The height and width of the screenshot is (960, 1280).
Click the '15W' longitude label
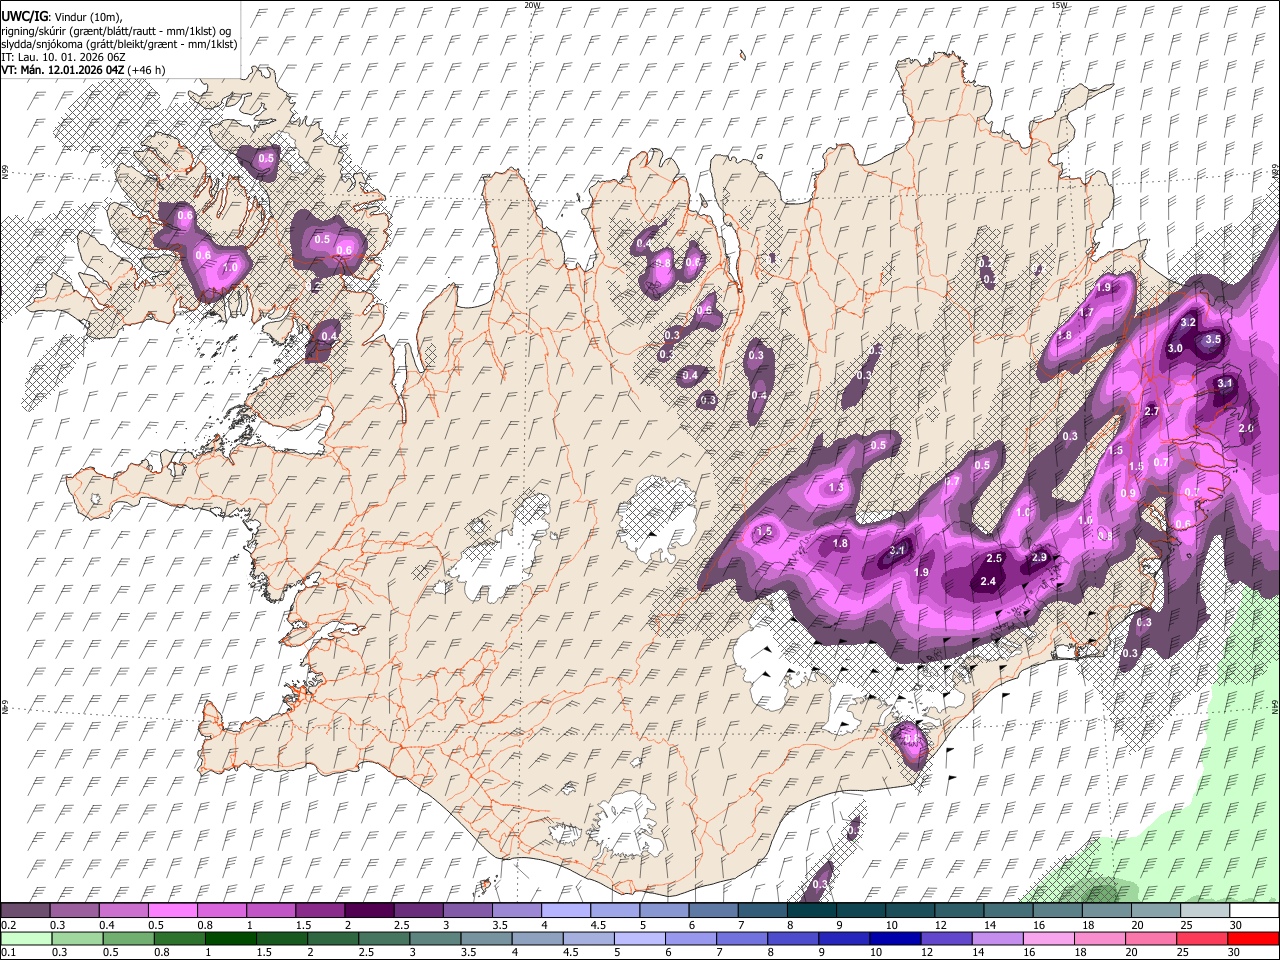(1059, 5)
